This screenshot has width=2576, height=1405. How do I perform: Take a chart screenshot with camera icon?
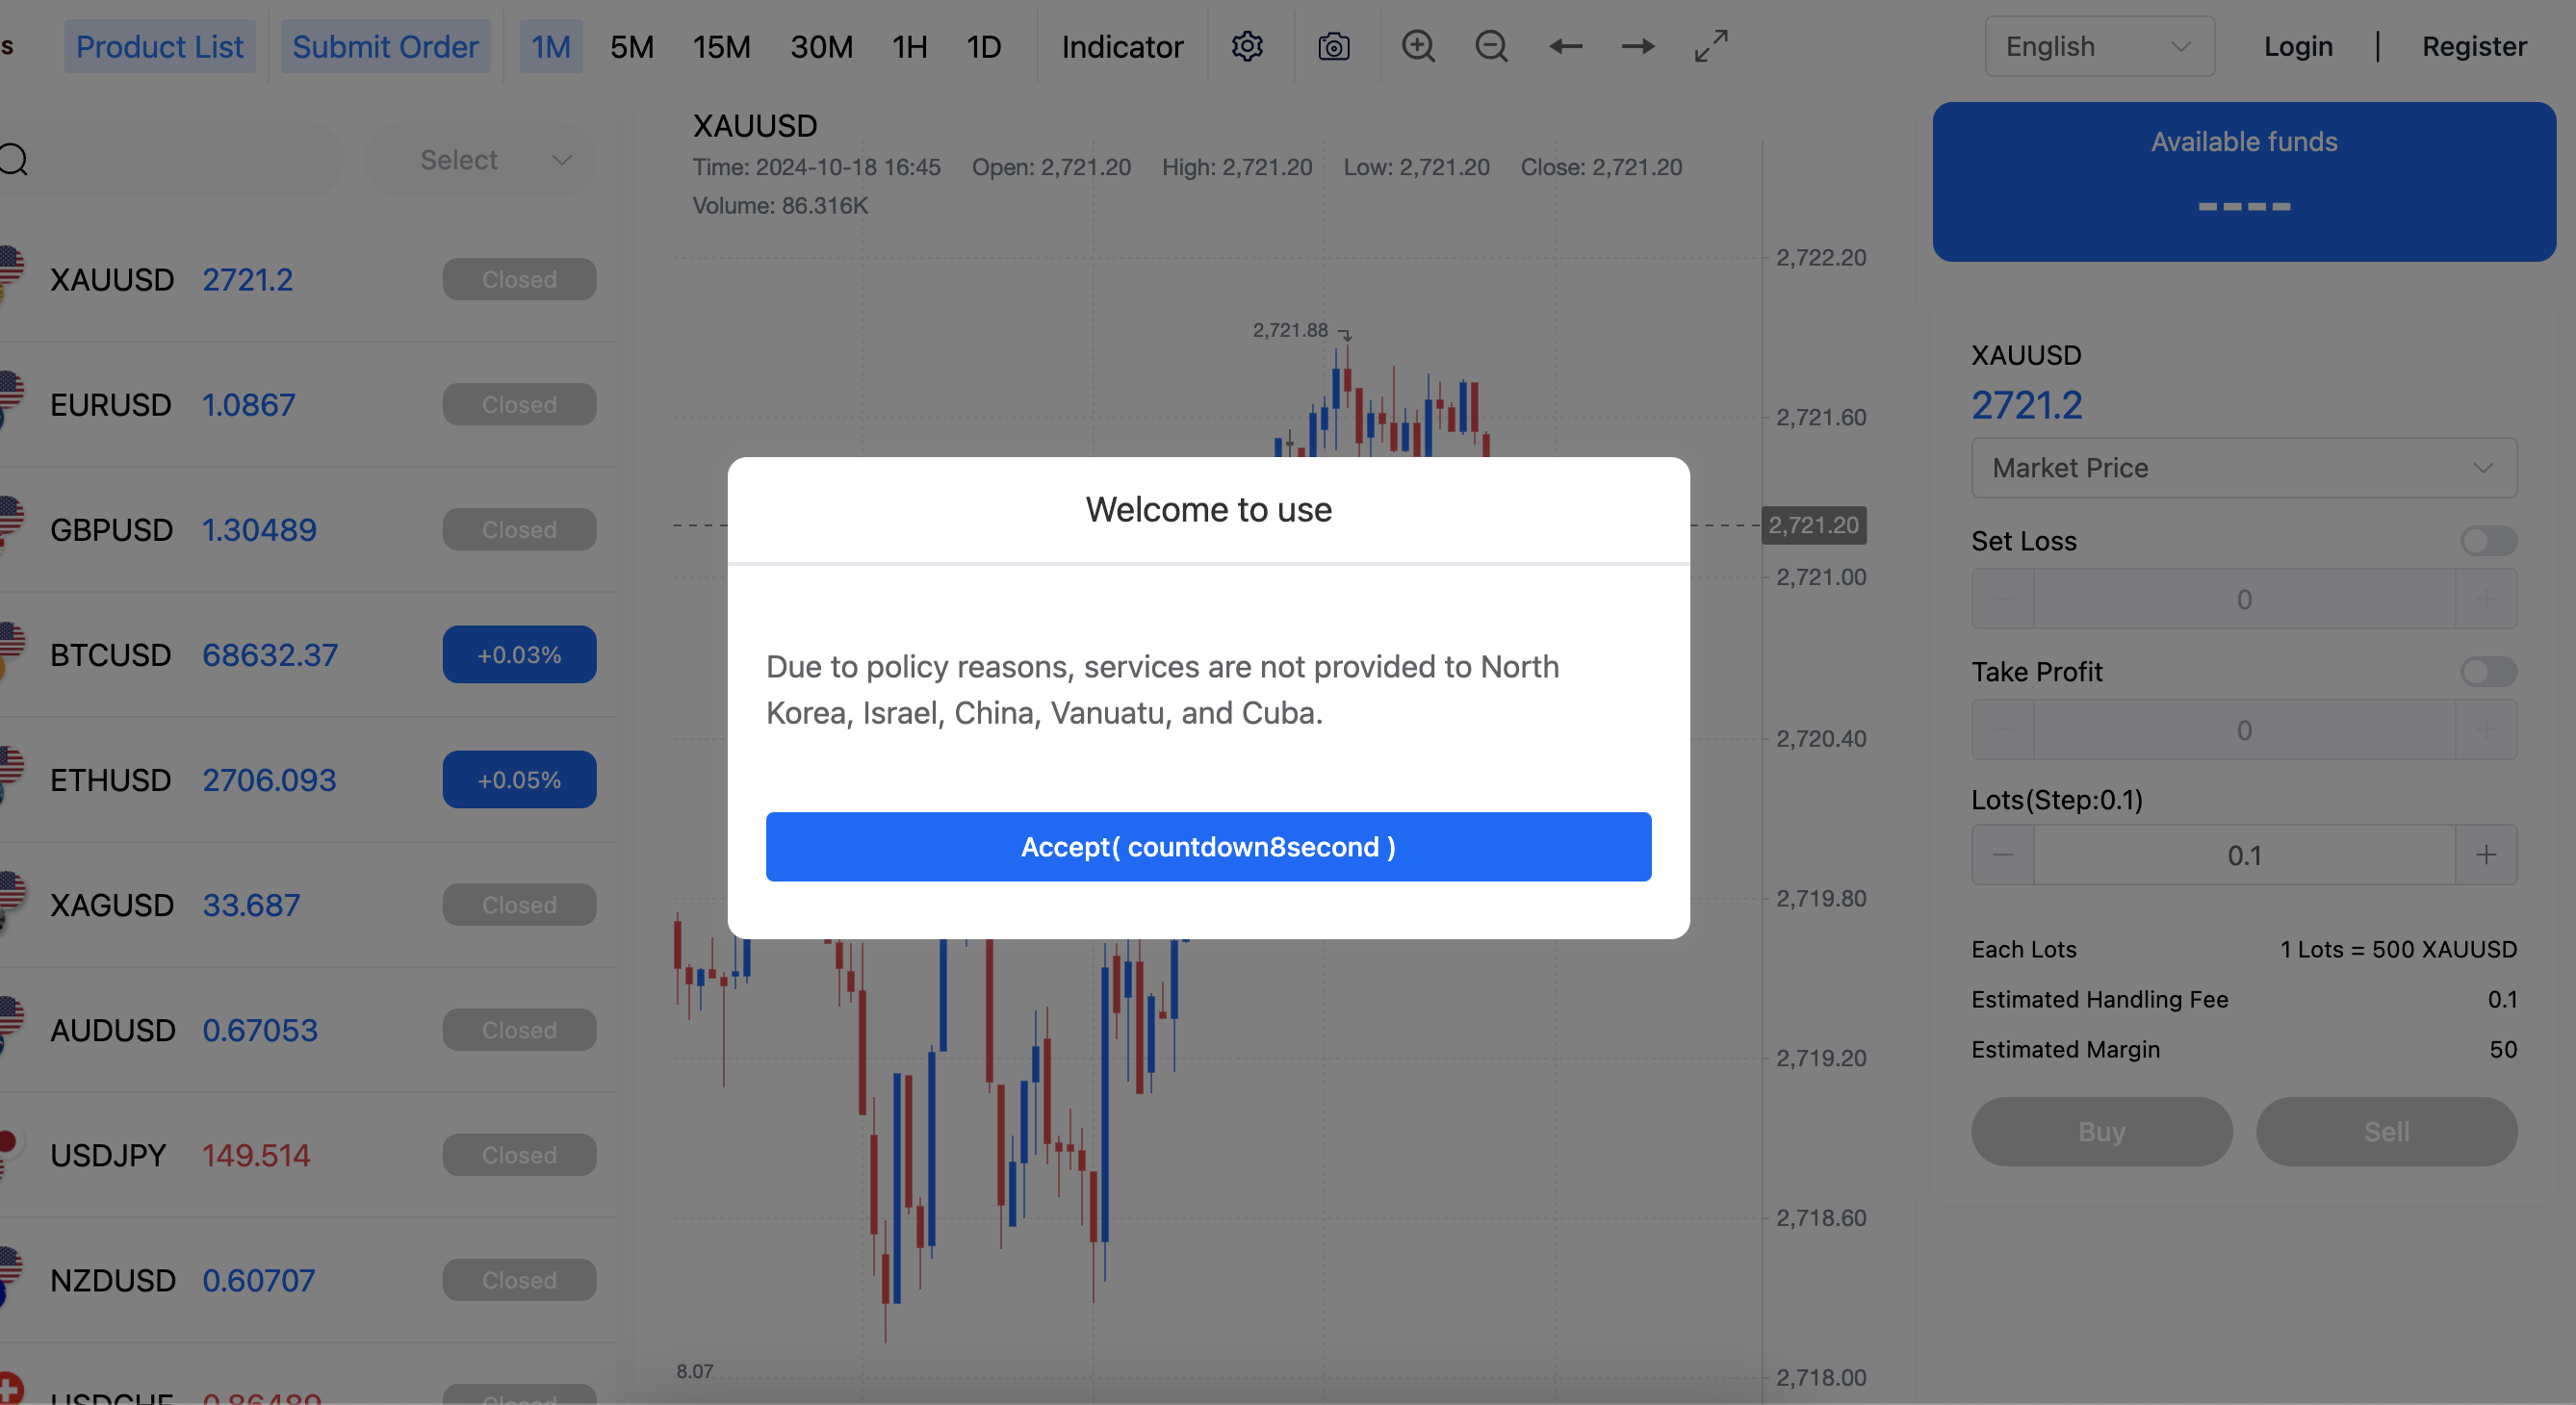(x=1333, y=46)
